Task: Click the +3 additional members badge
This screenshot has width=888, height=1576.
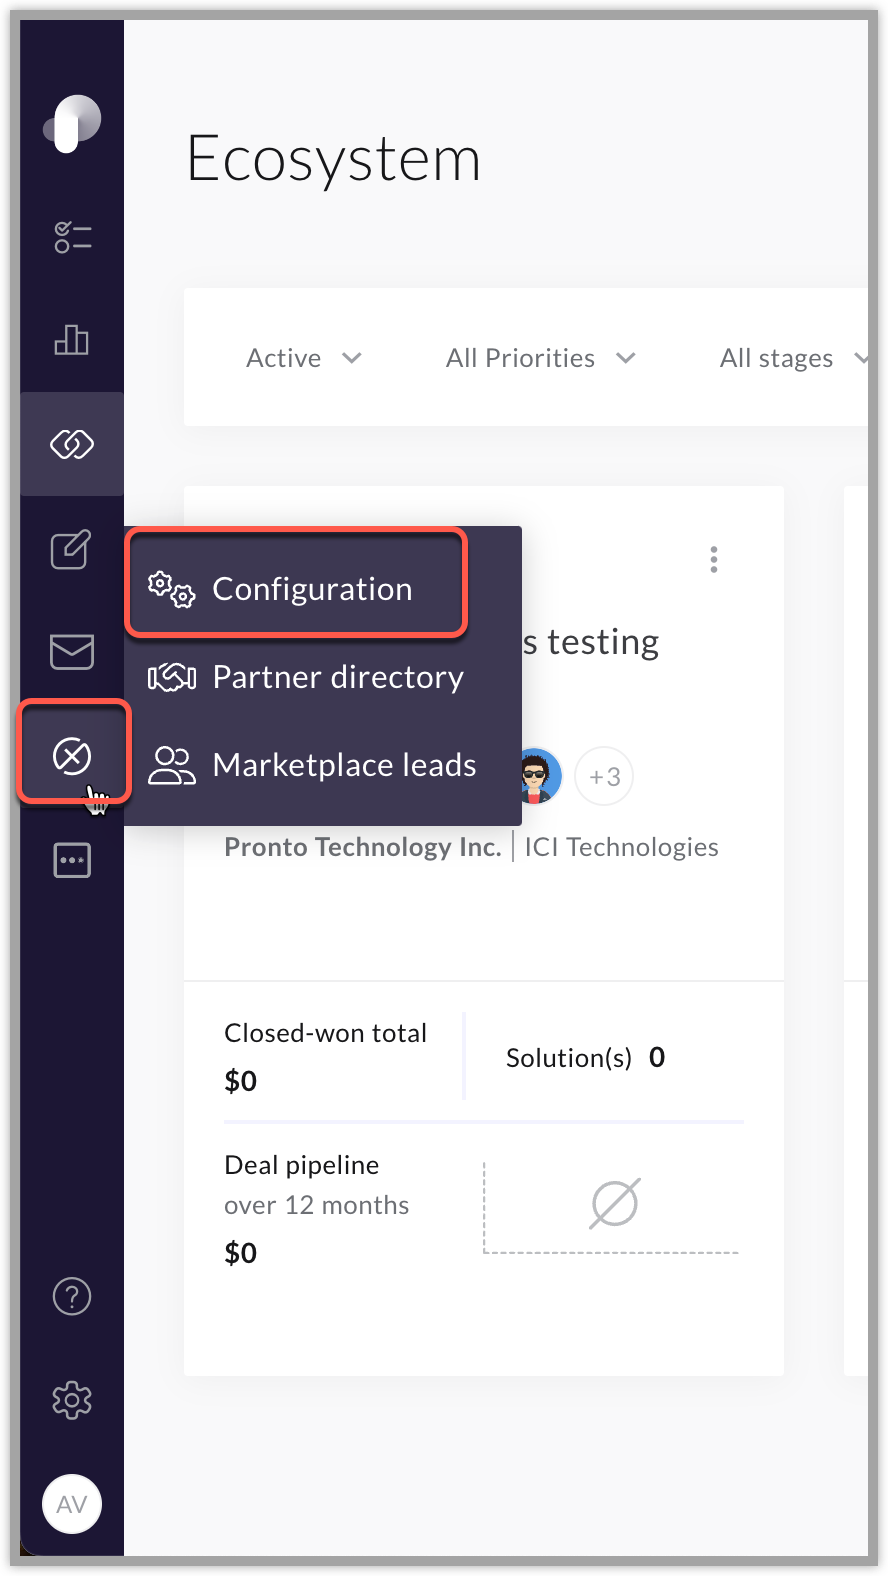Action: tap(604, 776)
